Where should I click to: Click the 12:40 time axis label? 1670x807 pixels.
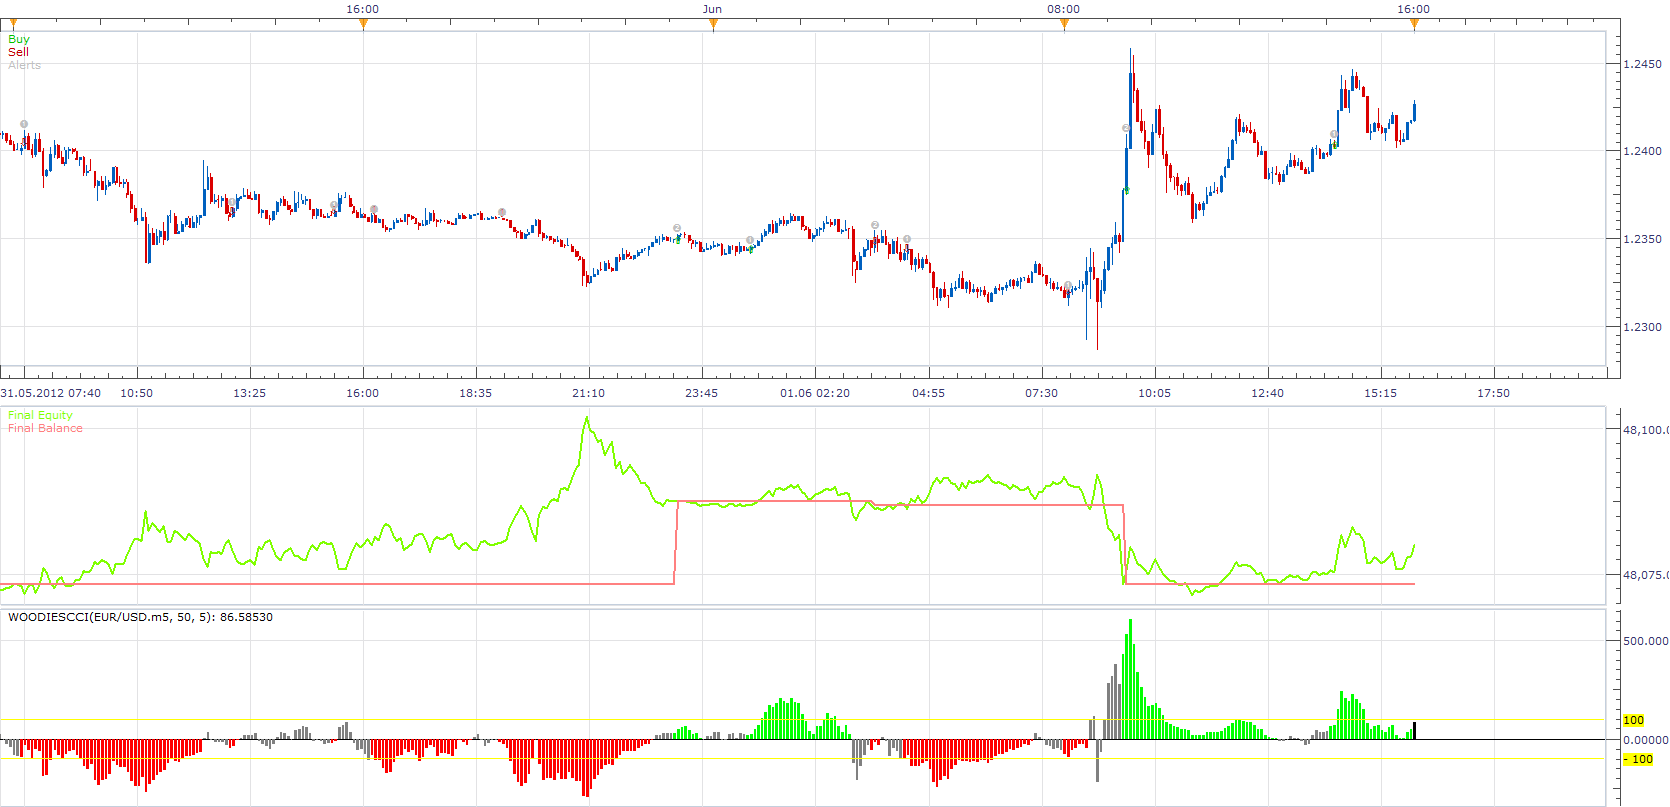1268,393
